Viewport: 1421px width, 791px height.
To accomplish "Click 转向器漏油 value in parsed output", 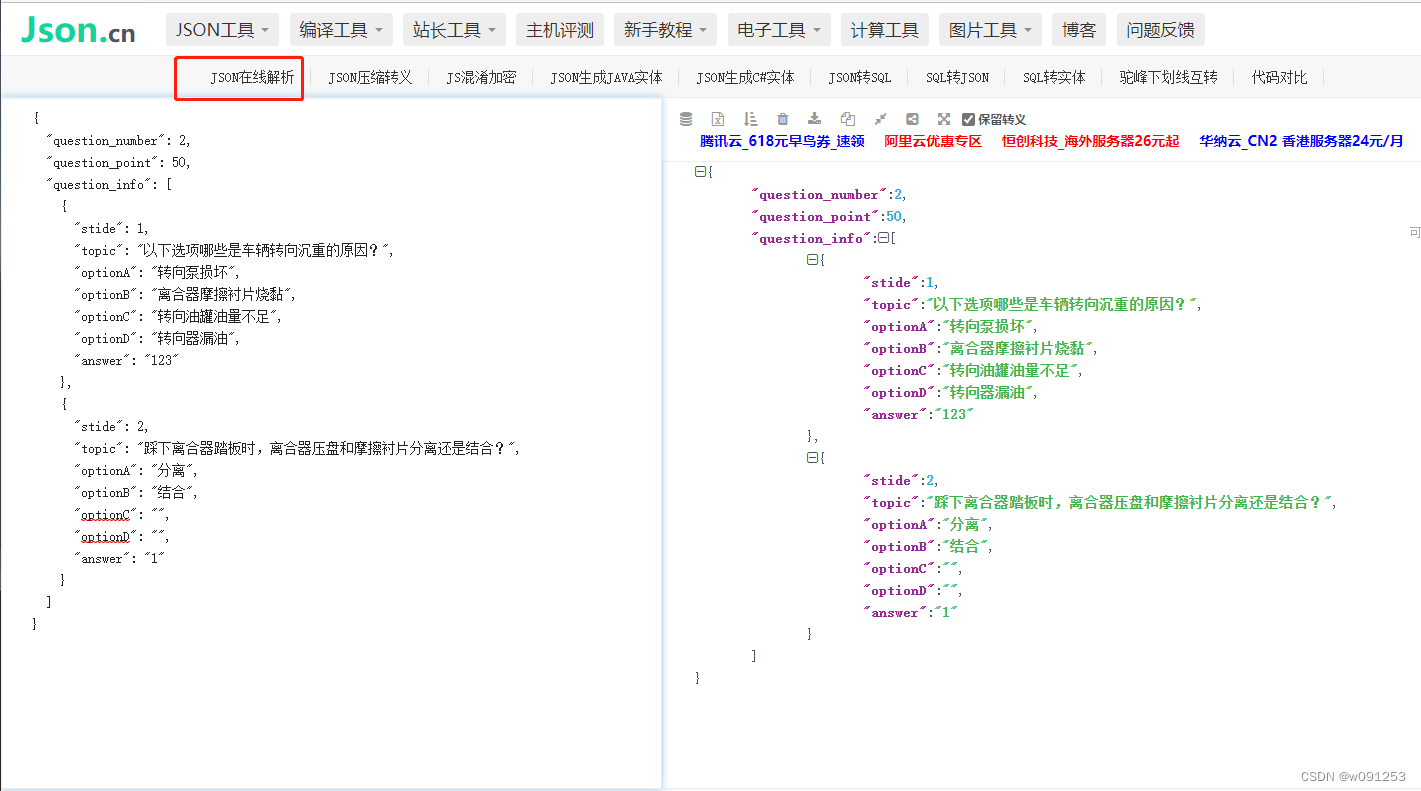I will pos(987,392).
